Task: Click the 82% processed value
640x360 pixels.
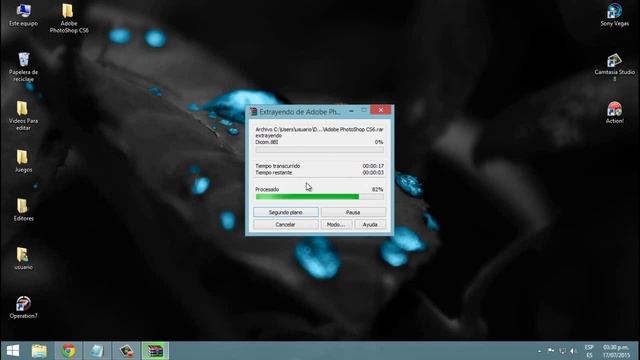Action: click(x=378, y=189)
